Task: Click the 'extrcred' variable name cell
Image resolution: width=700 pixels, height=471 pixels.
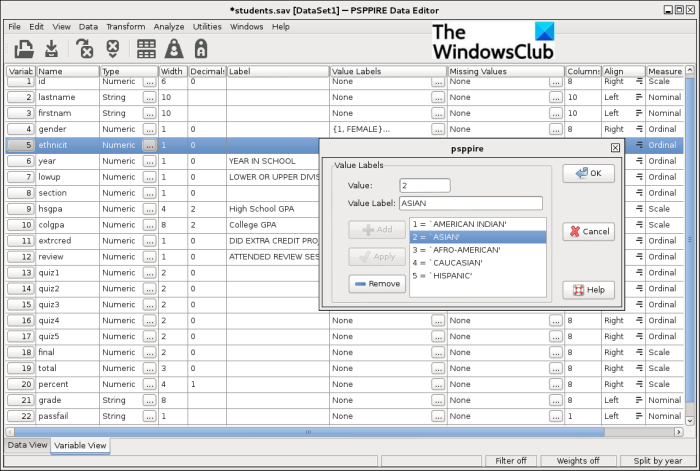Action: (68, 241)
